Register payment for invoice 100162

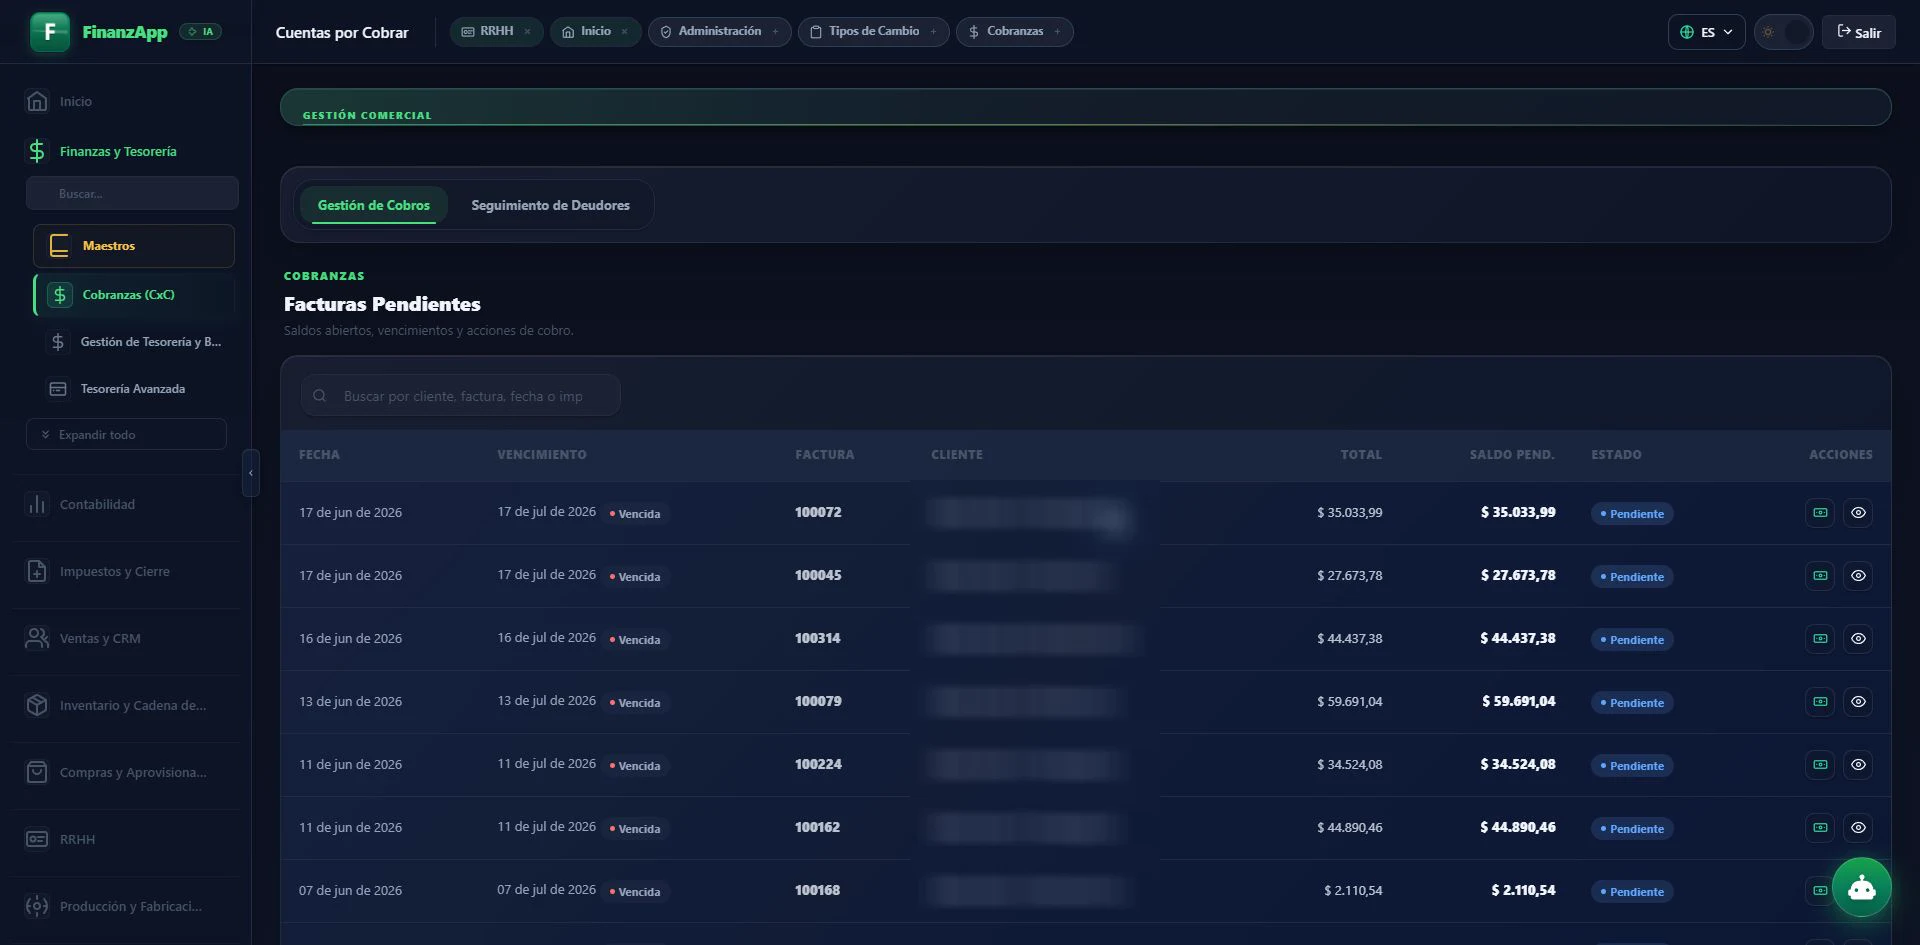(x=1820, y=828)
